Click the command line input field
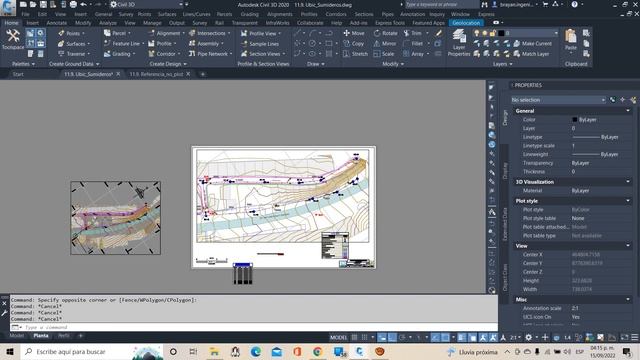Viewport: 640px width, 360px height. point(253,327)
